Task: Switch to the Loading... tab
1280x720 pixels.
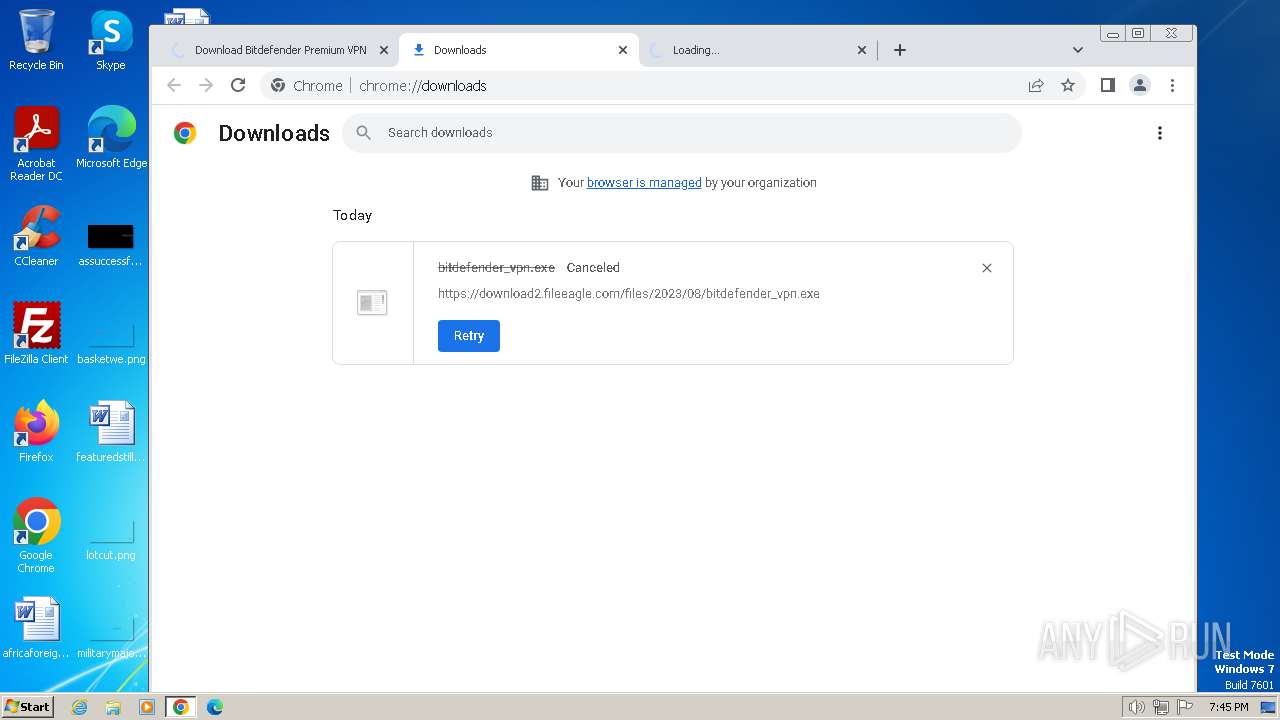Action: coord(758,50)
